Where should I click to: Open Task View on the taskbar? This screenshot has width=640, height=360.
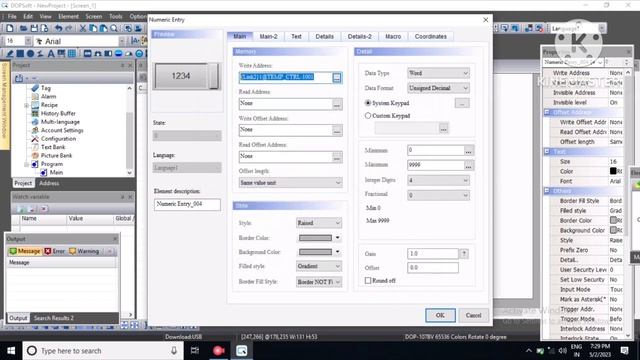click(x=195, y=351)
